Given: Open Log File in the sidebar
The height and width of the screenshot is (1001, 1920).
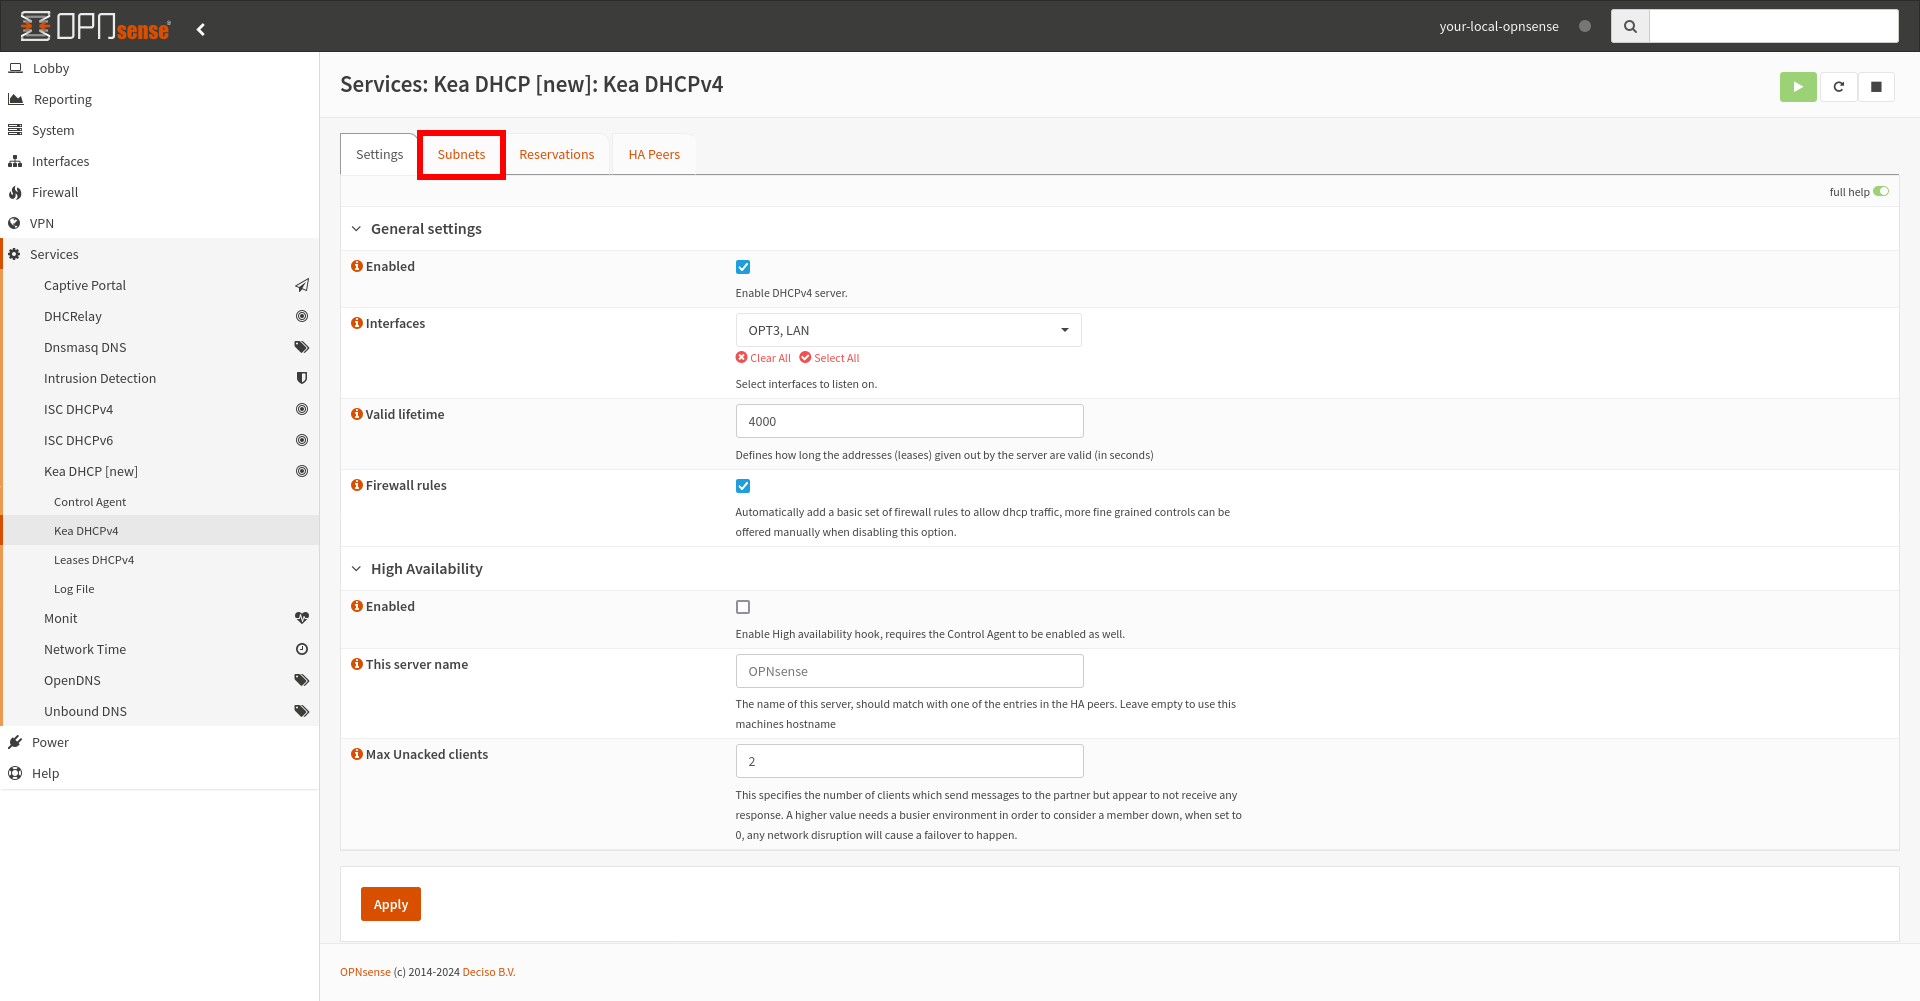Looking at the screenshot, I should pos(160,589).
